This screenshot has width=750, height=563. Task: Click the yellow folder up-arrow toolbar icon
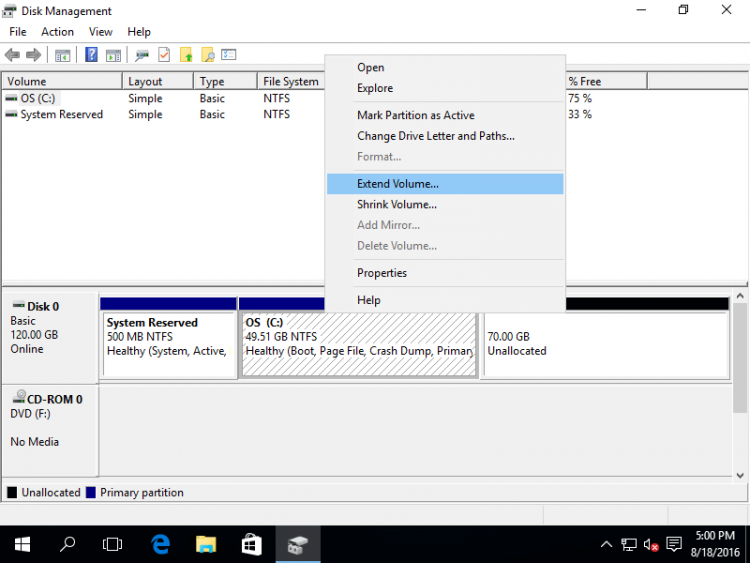(185, 55)
